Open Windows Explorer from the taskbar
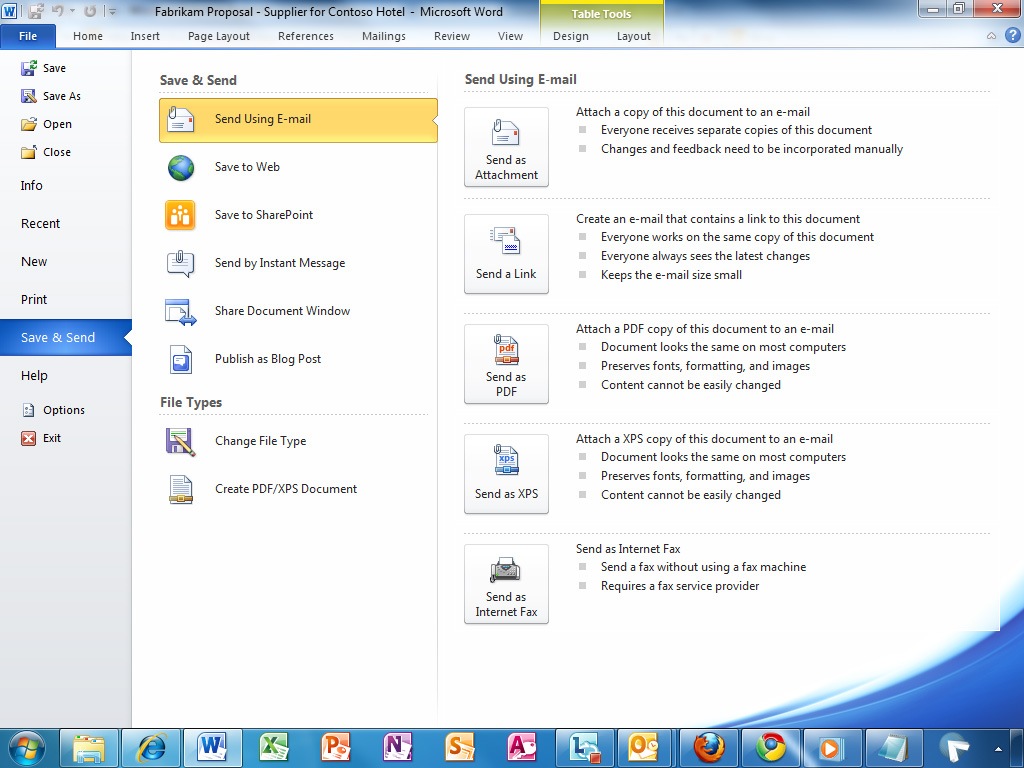 (89, 748)
